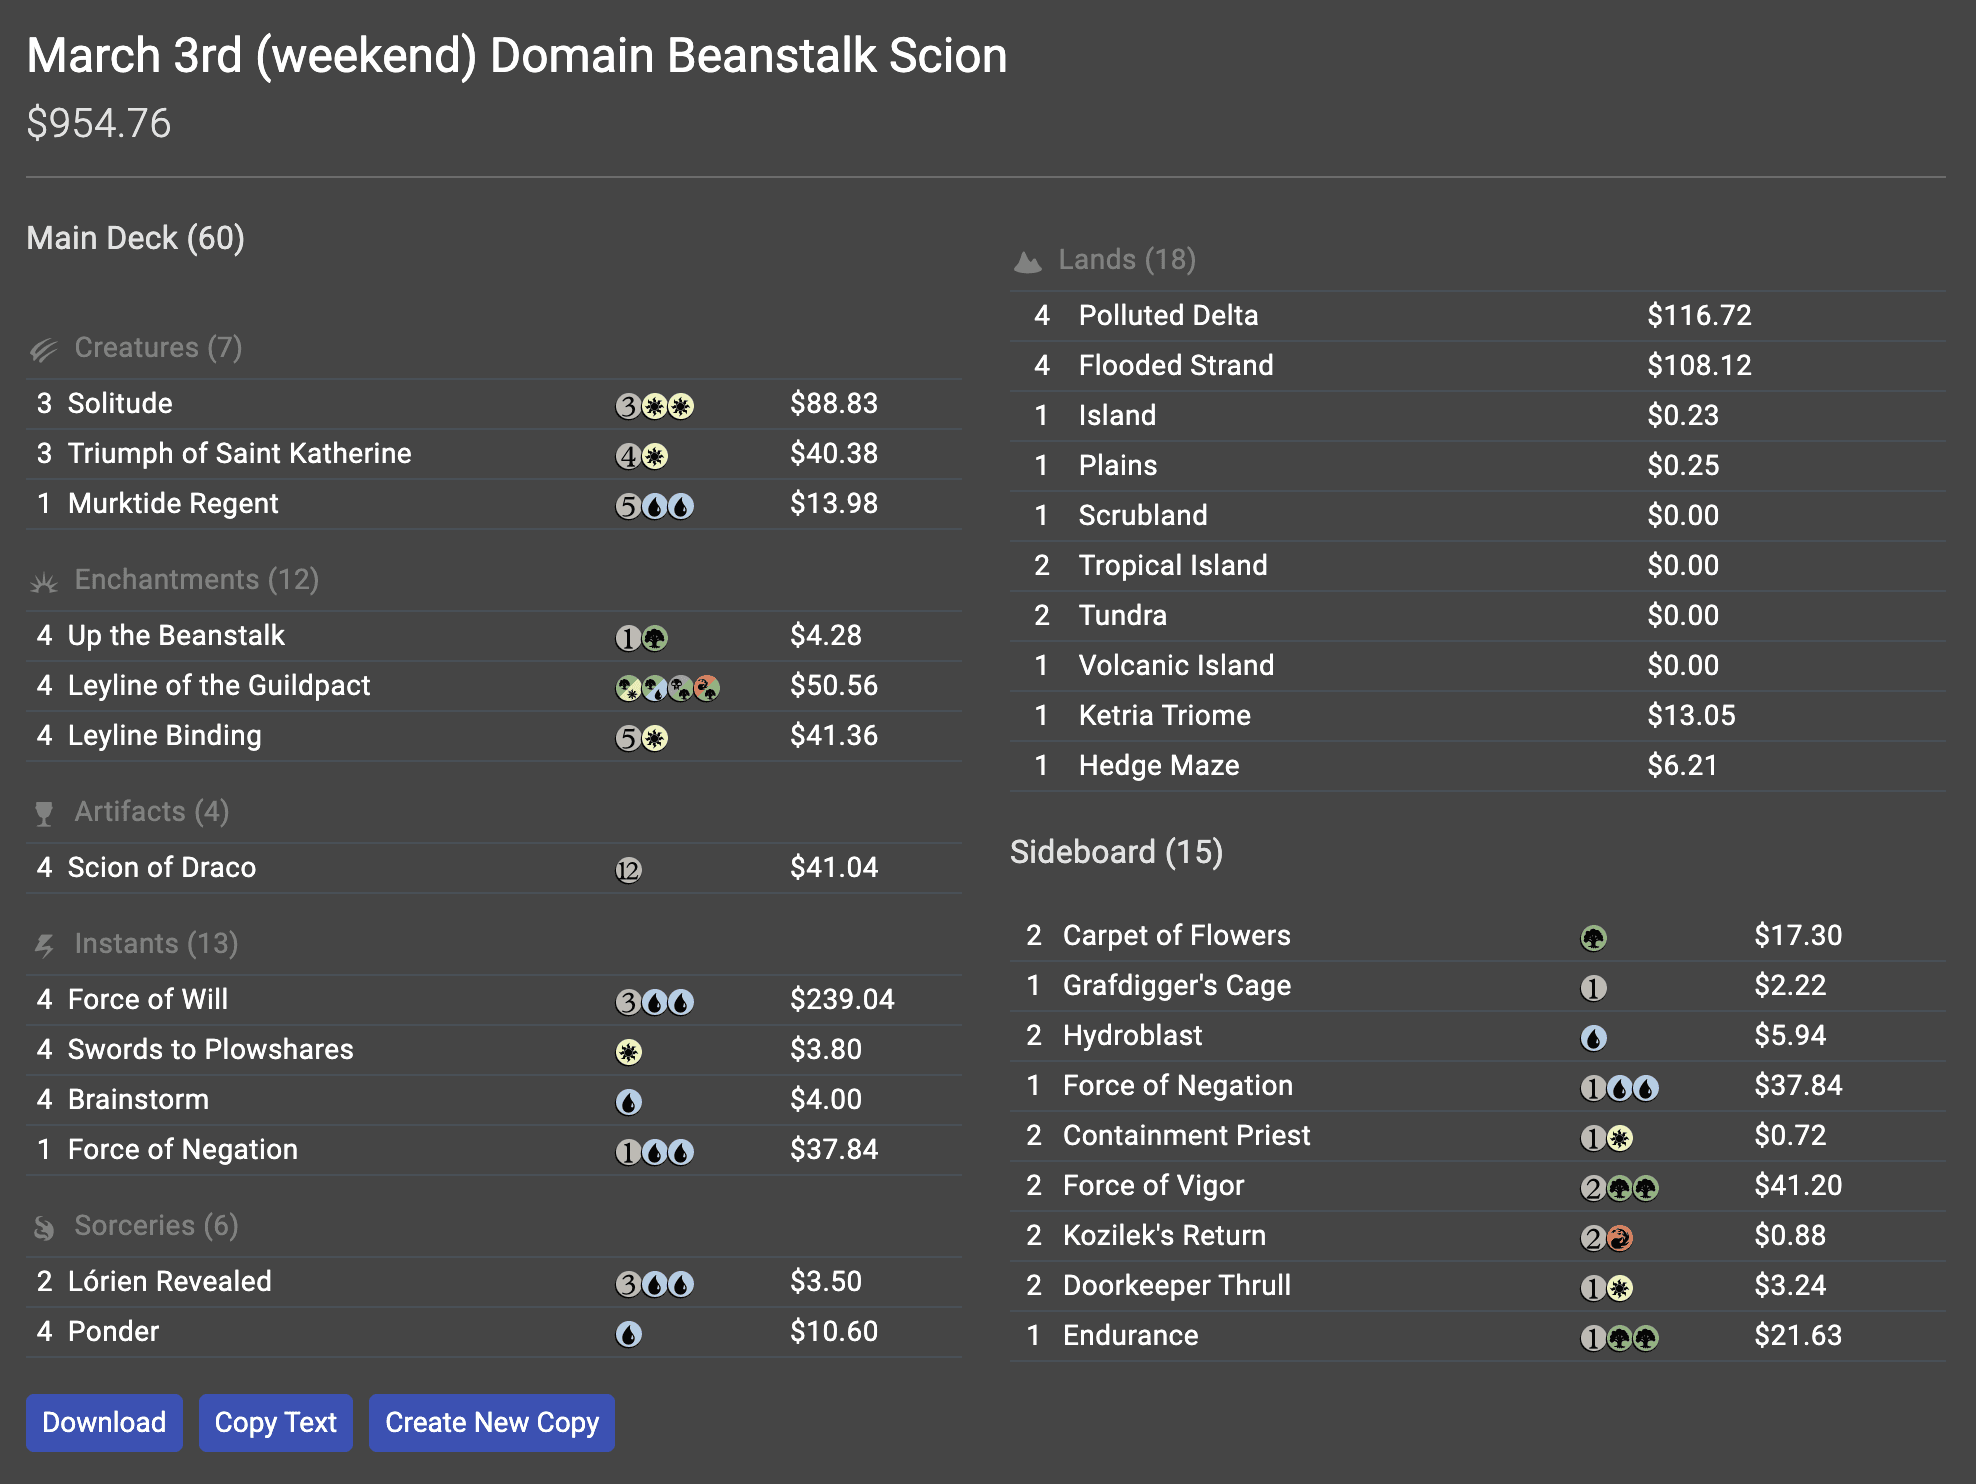
Task: Open the Polluted Delta card link
Action: click(x=1167, y=315)
